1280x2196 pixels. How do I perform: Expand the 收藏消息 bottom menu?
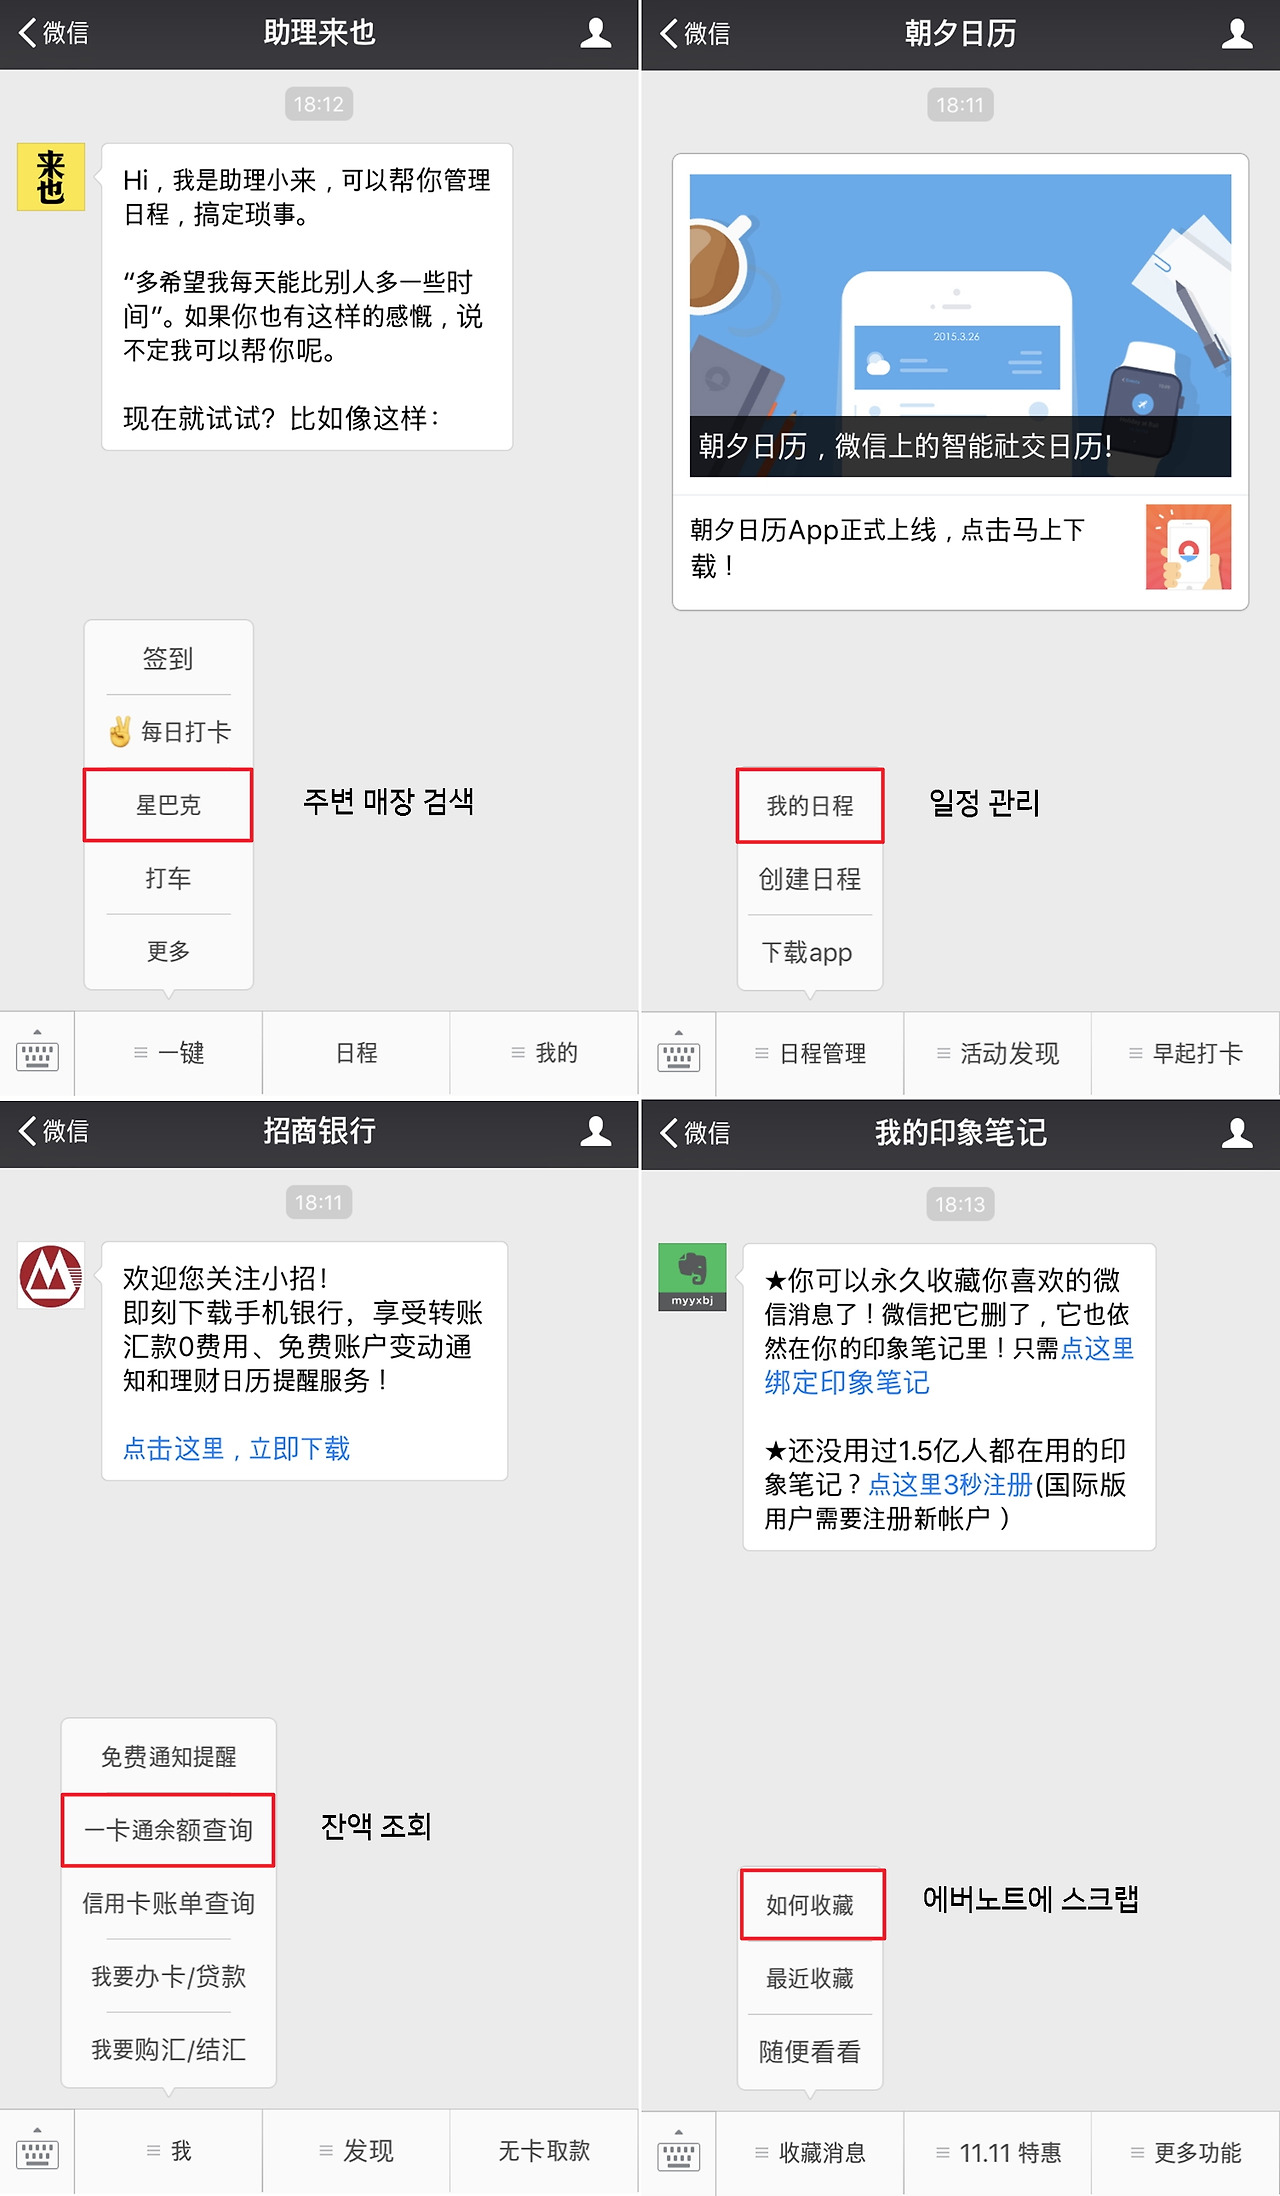click(810, 2152)
